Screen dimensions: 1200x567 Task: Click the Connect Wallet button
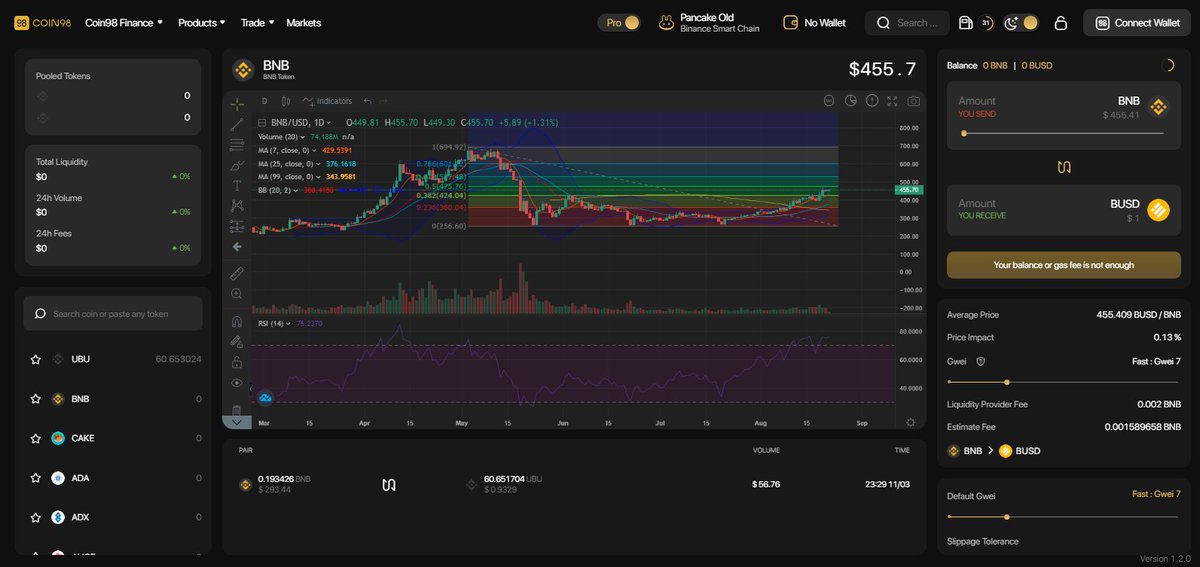(1137, 22)
